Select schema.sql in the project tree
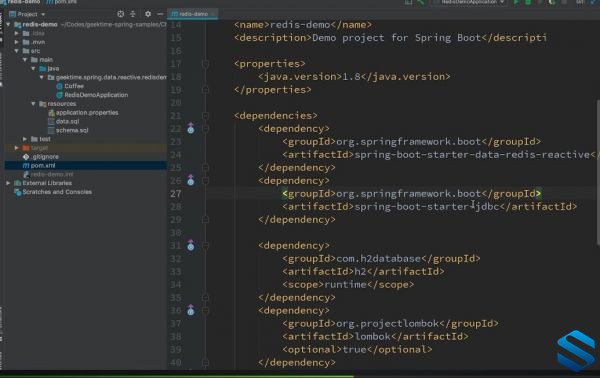 click(72, 130)
